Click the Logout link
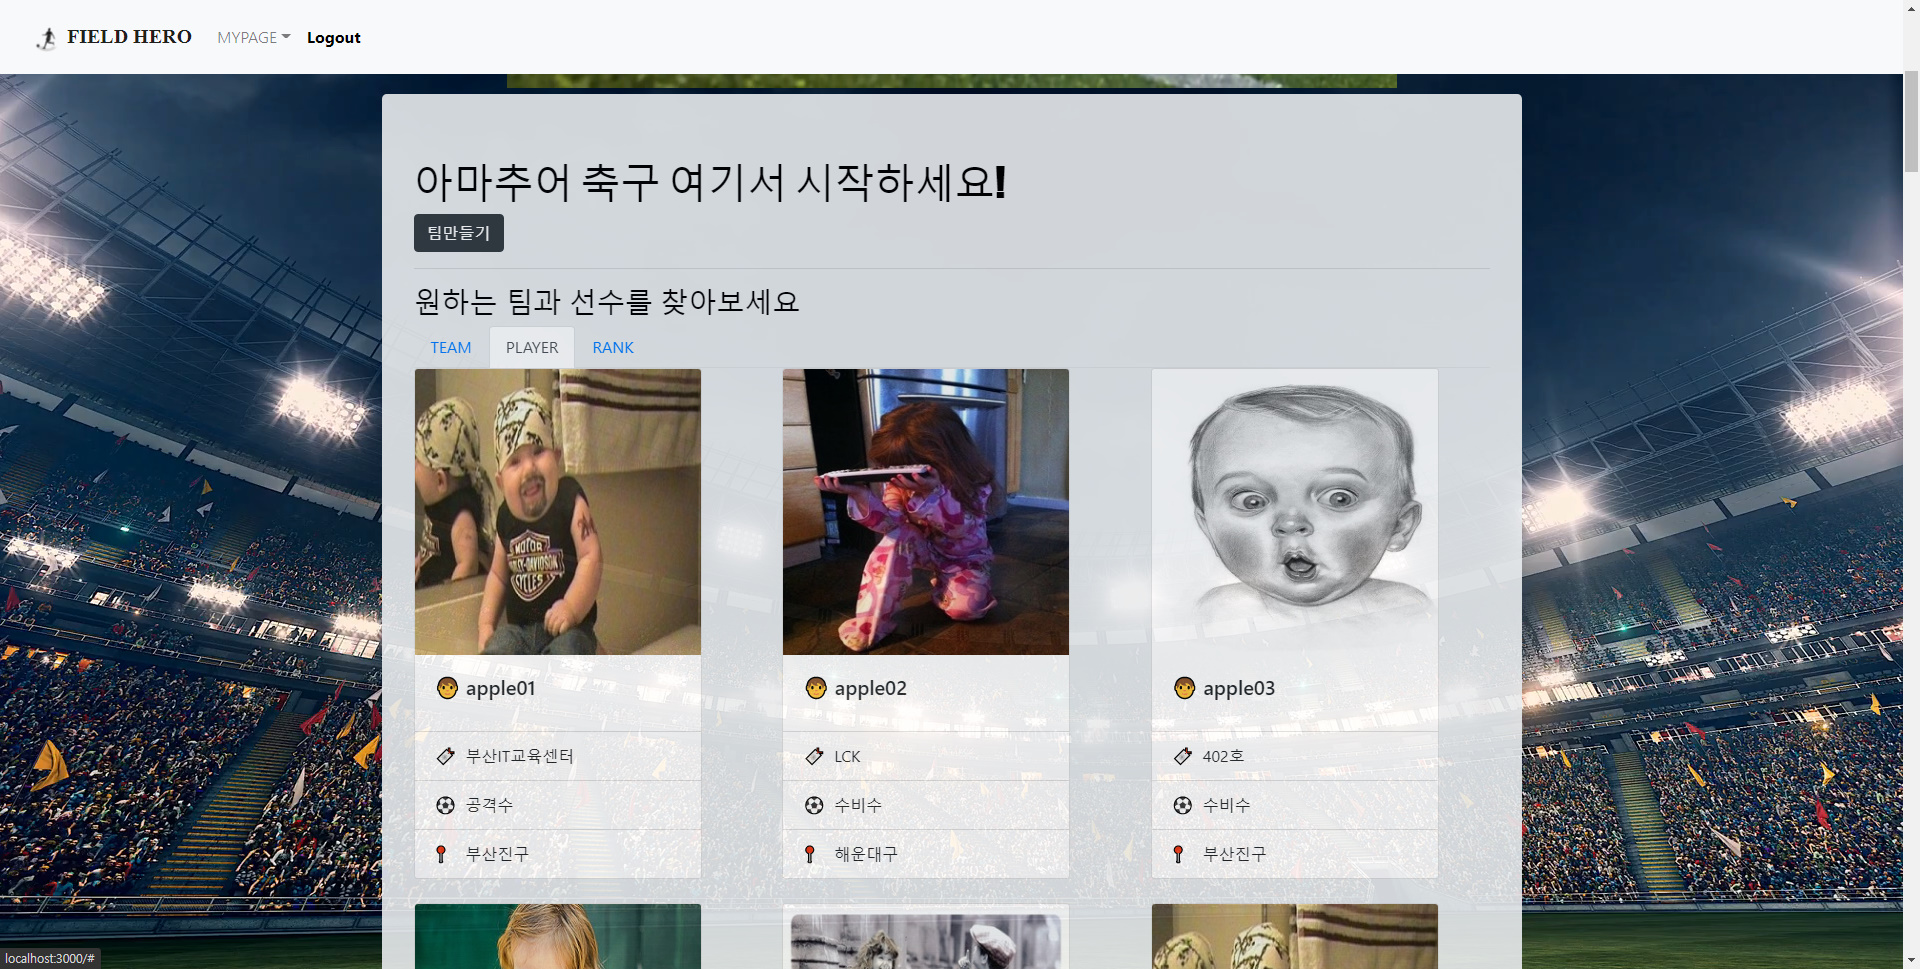1920x969 pixels. tap(333, 37)
